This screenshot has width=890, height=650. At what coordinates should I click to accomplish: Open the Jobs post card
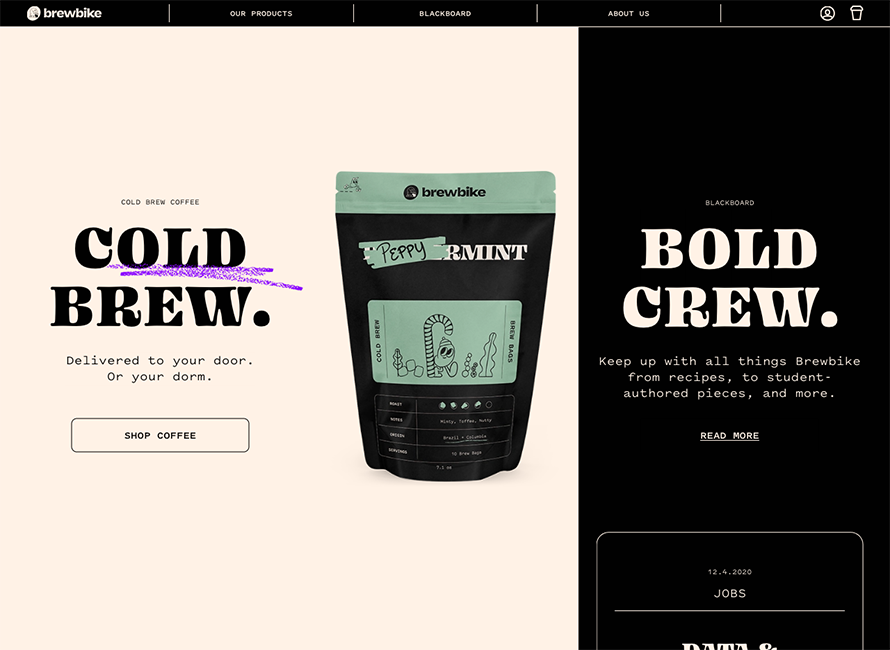coord(729,591)
